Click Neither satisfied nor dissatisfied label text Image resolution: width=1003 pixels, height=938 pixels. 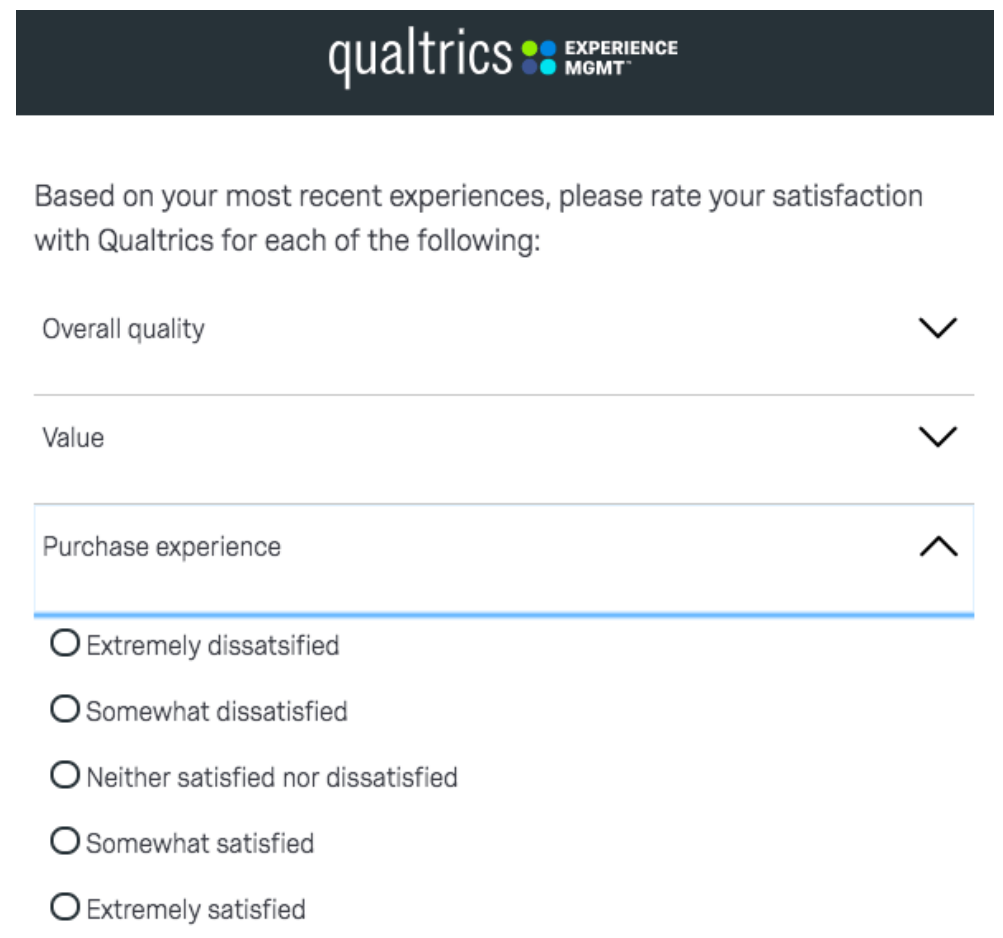[x=272, y=777]
